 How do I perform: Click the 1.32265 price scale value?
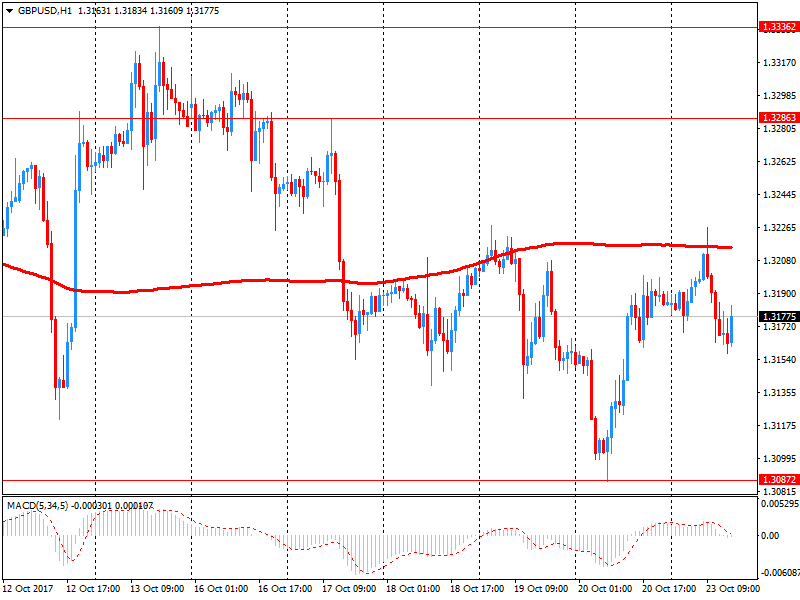[x=779, y=228]
